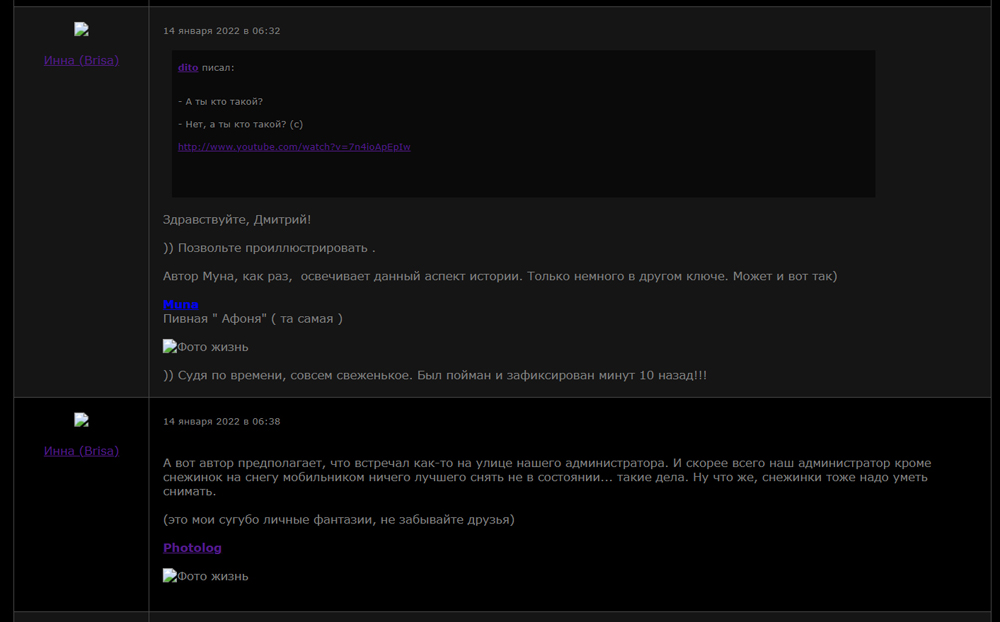
Task: Click the line "Позвольте проиллюстрировать"
Action: 270,247
